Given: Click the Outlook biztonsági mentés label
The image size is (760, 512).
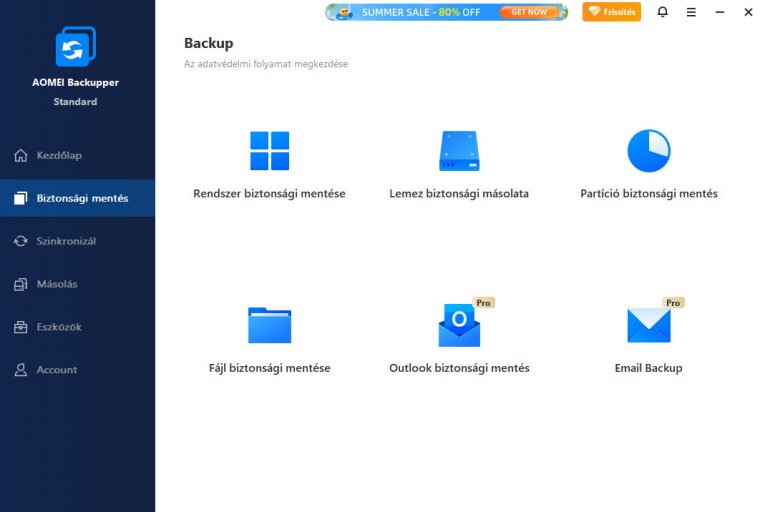Looking at the screenshot, I should tap(459, 368).
